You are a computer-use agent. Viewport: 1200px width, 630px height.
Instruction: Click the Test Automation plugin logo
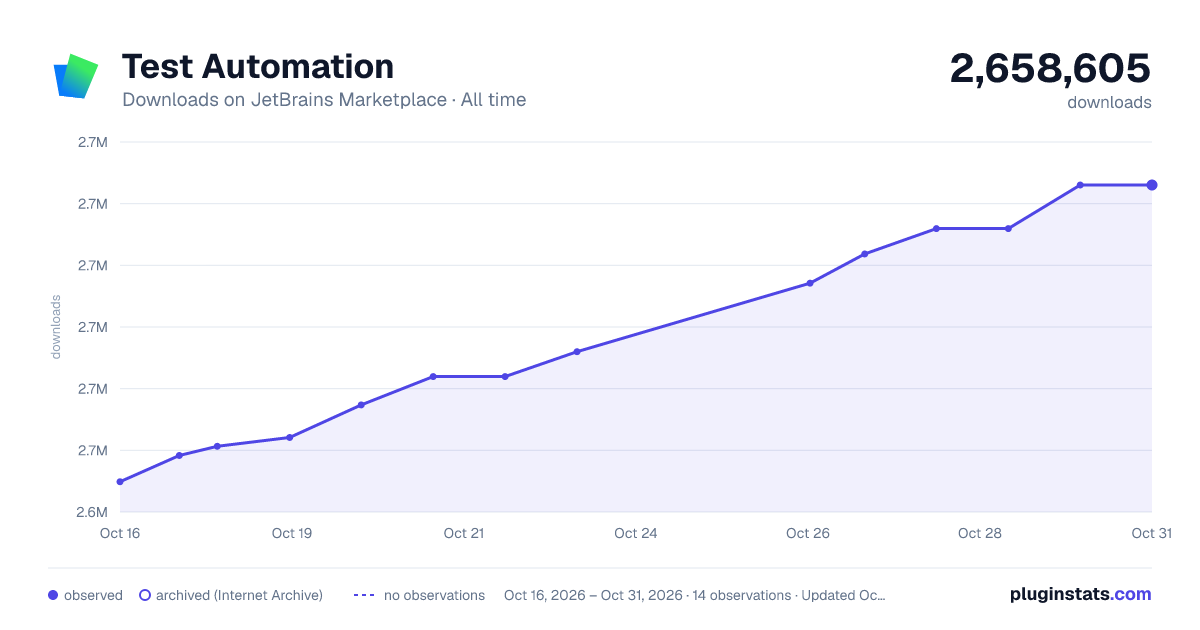pyautogui.click(x=76, y=76)
